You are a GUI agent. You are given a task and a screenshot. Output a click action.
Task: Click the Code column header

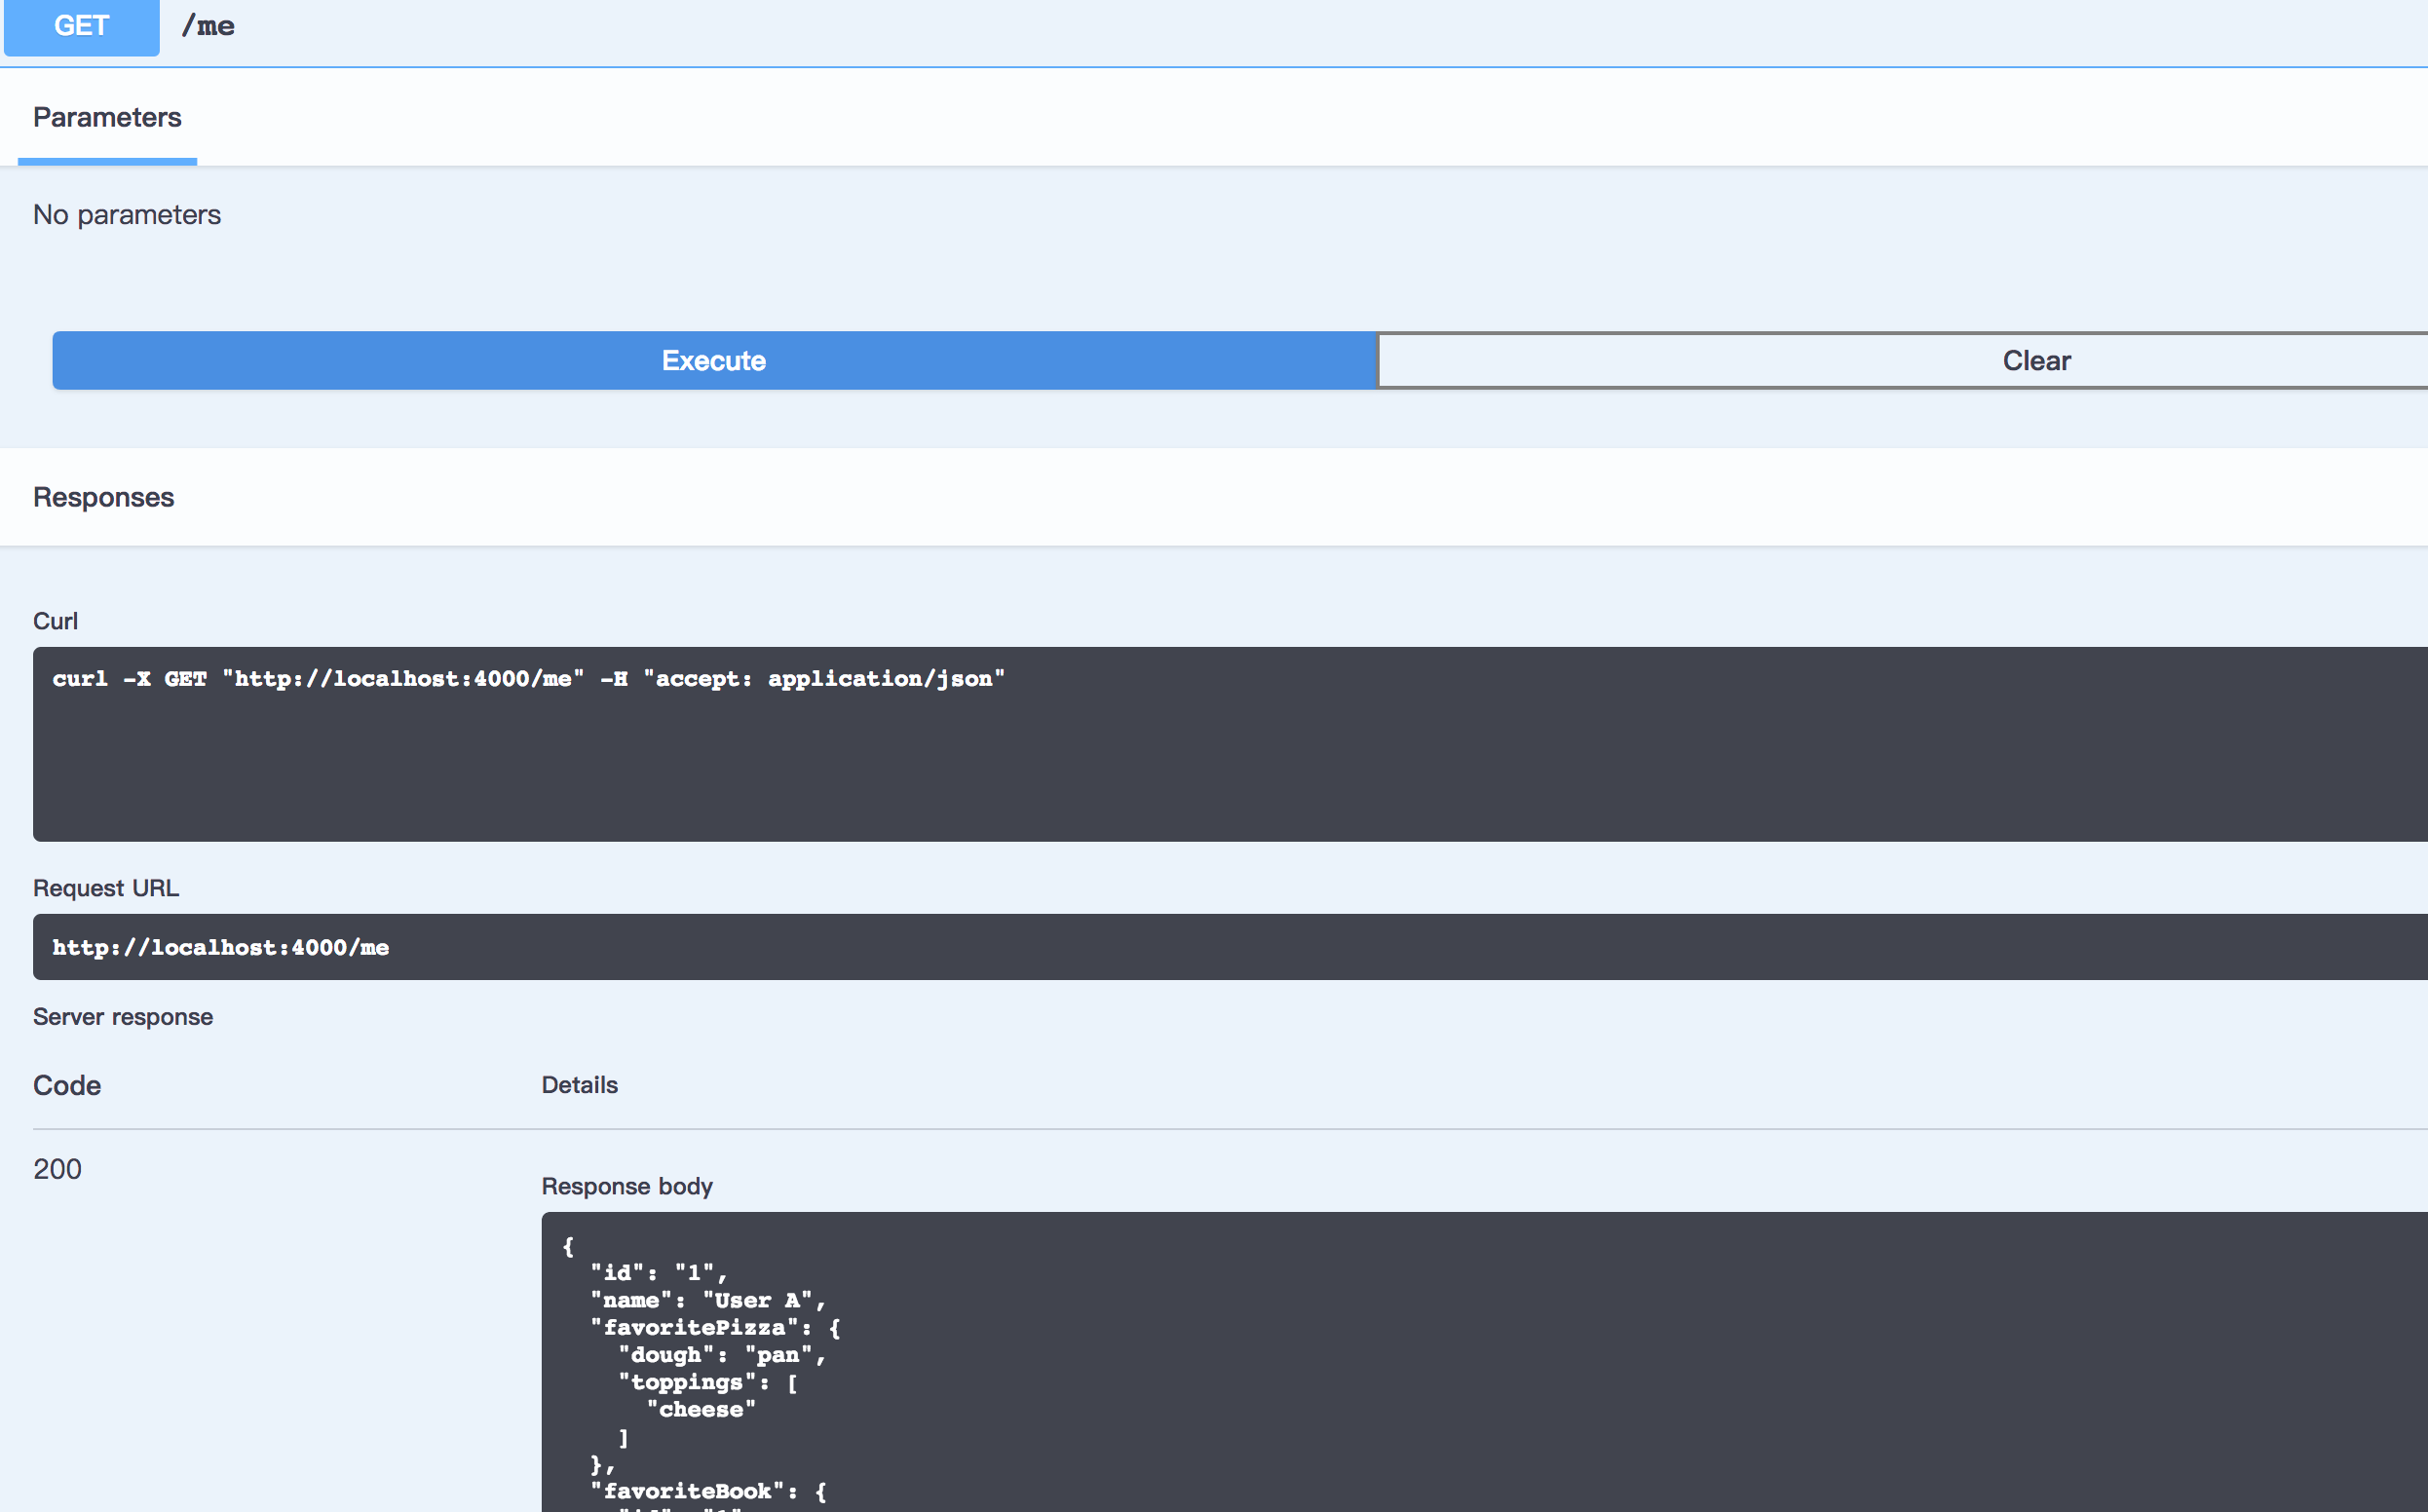pos(67,1085)
